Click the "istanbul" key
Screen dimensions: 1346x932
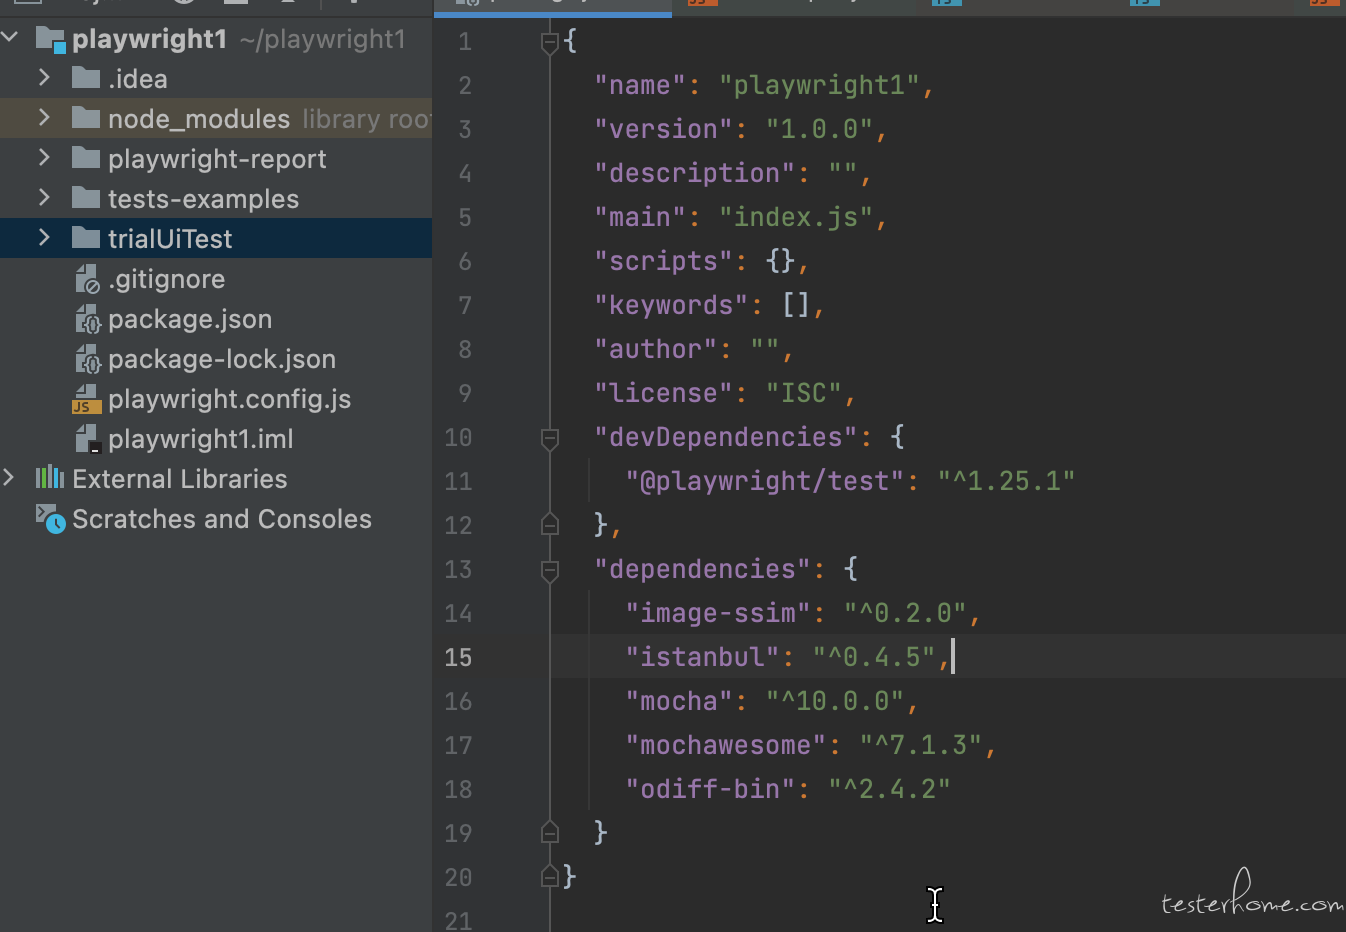click(702, 657)
